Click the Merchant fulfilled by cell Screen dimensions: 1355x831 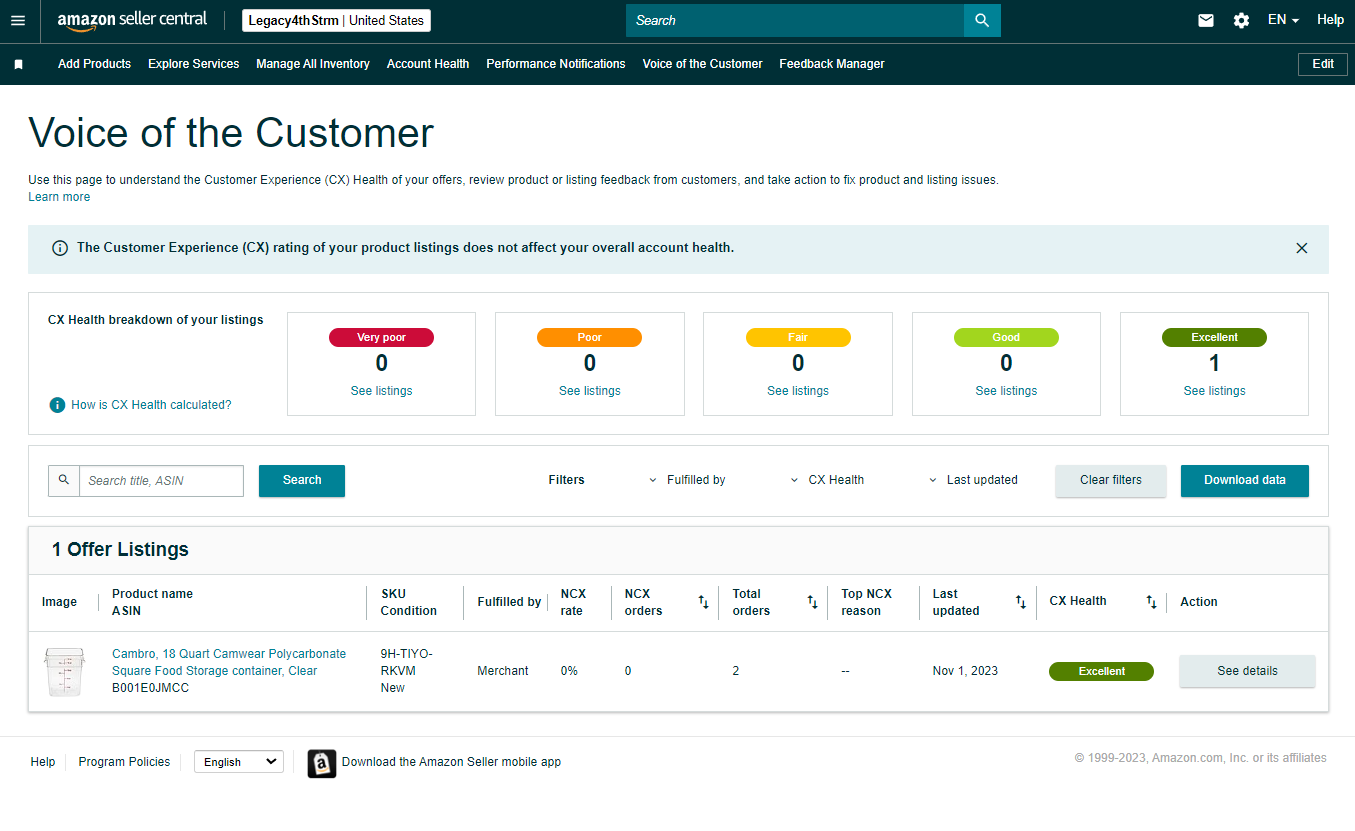click(x=503, y=671)
